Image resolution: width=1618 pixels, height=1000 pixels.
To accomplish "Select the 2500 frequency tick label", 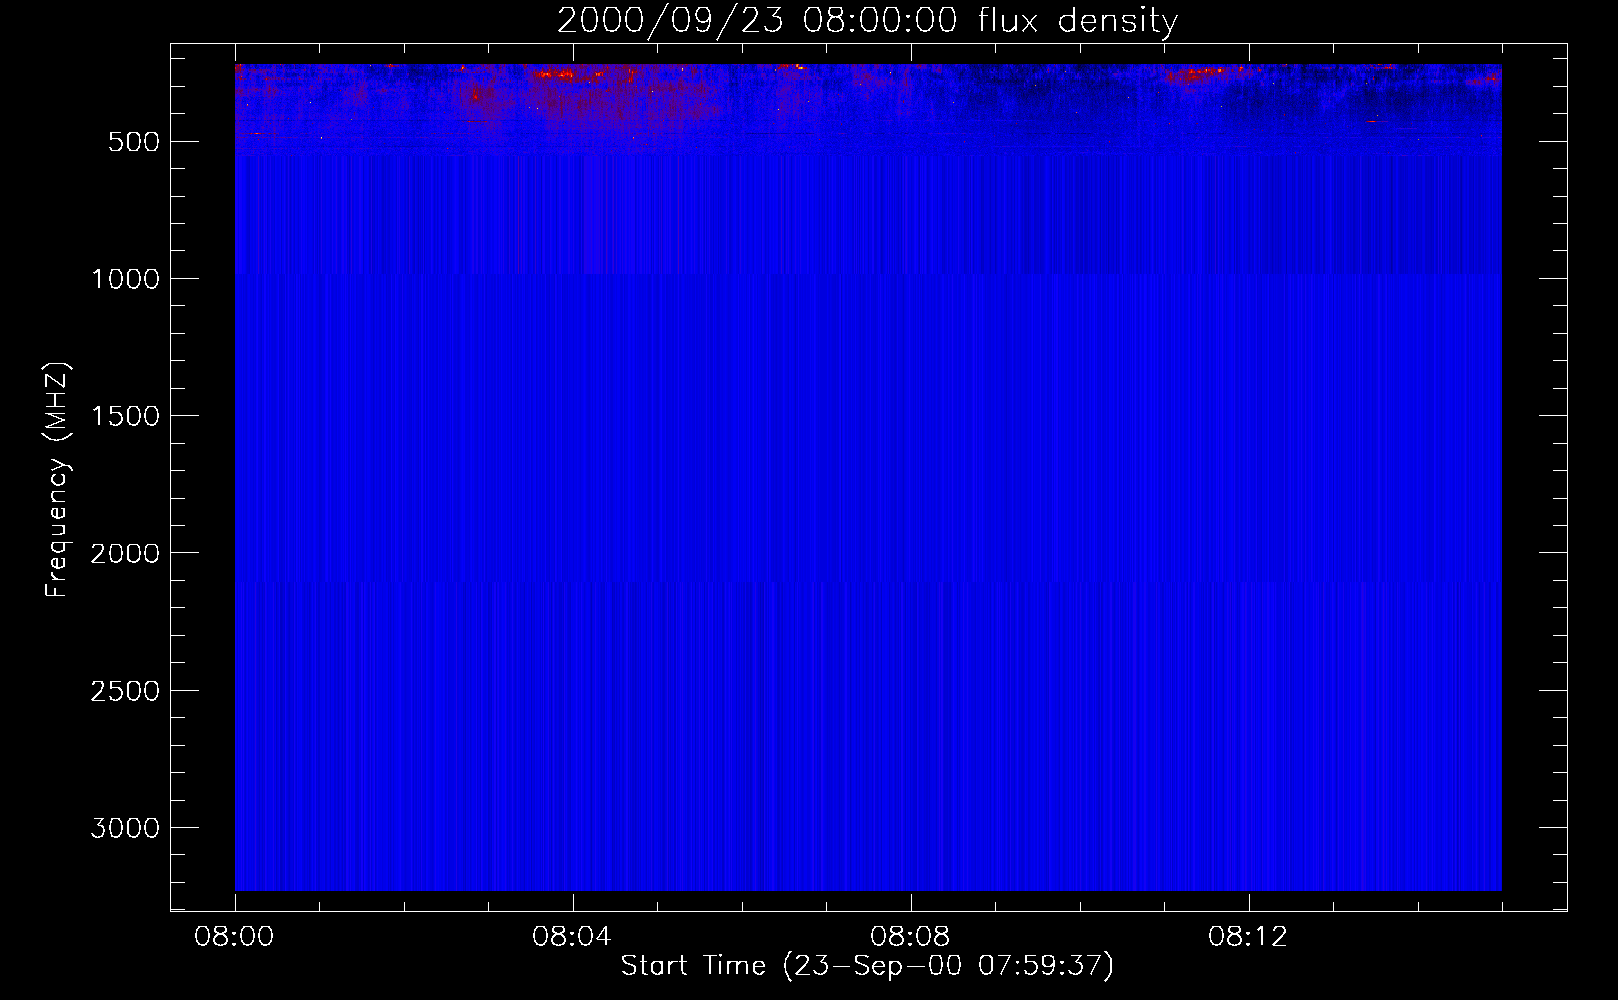I will [125, 691].
